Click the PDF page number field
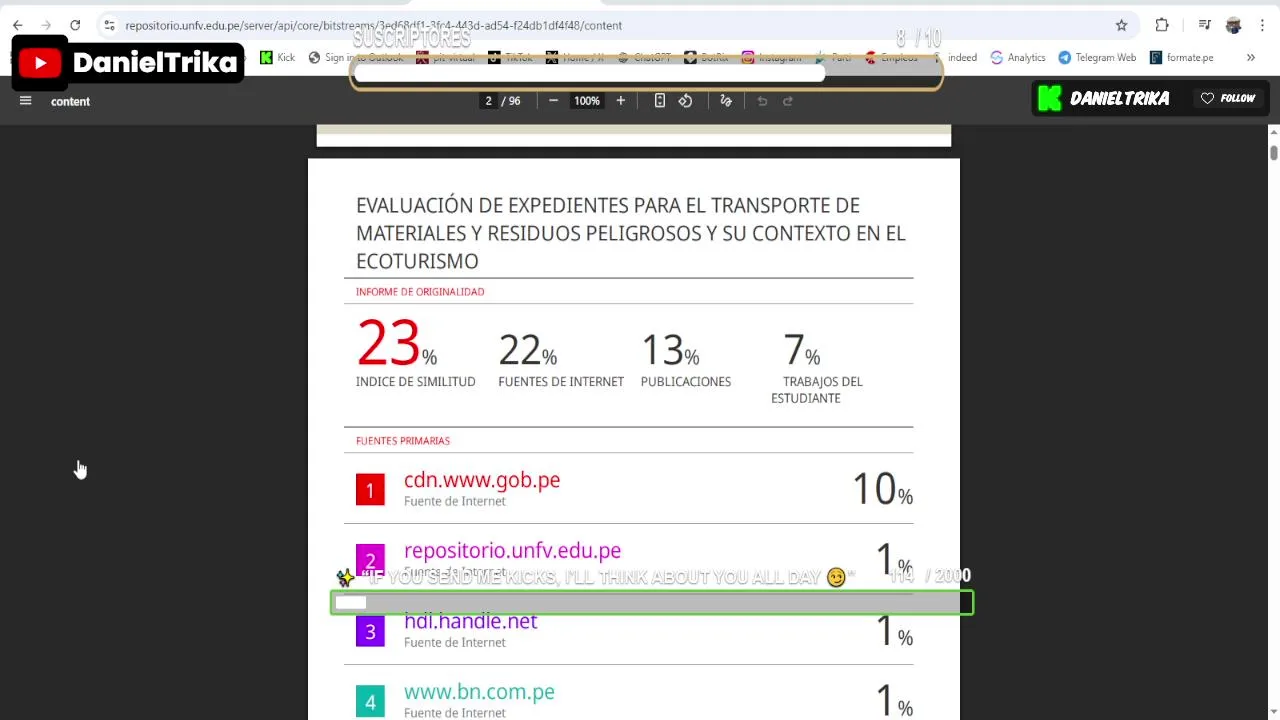The width and height of the screenshot is (1280, 720). [x=488, y=101]
